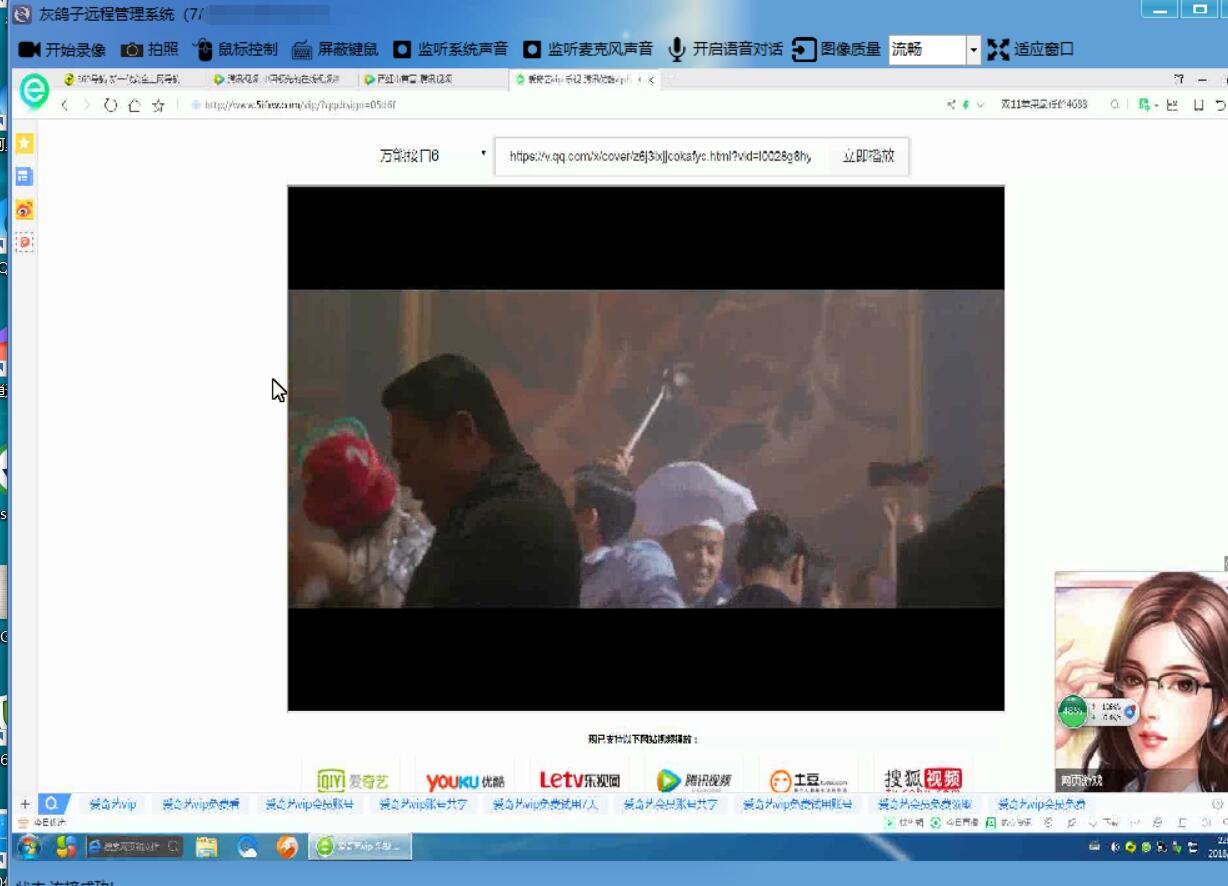Open the 图像质量 quality dropdown arrow

pos(973,49)
